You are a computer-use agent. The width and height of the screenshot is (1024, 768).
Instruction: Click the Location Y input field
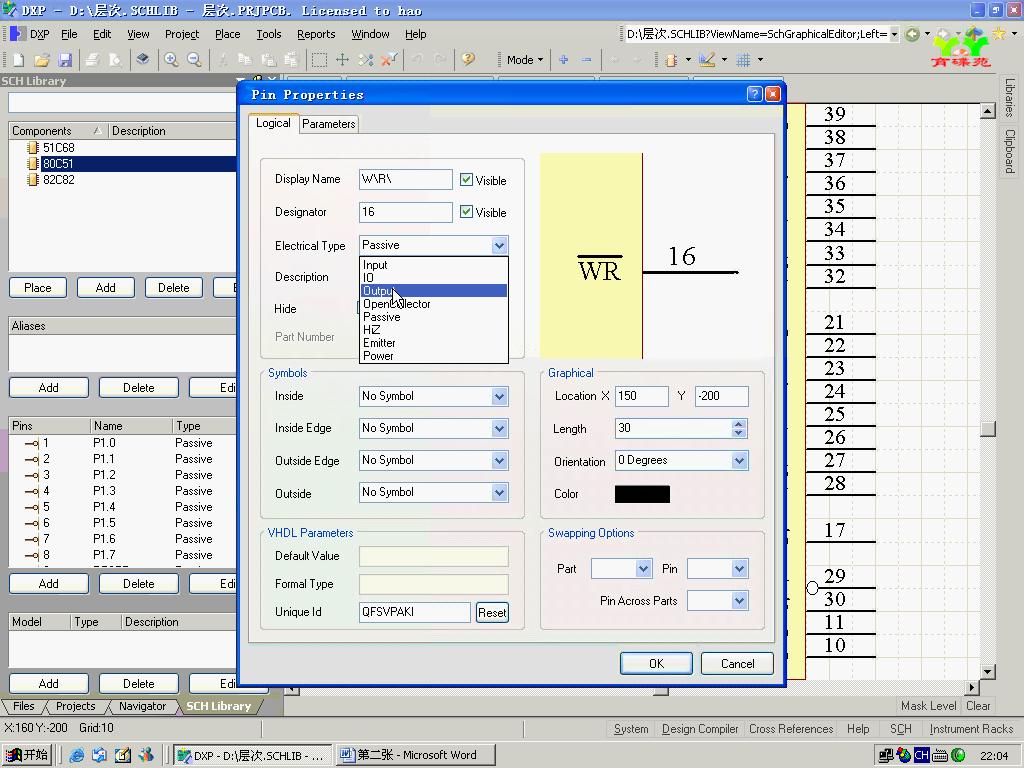point(722,396)
